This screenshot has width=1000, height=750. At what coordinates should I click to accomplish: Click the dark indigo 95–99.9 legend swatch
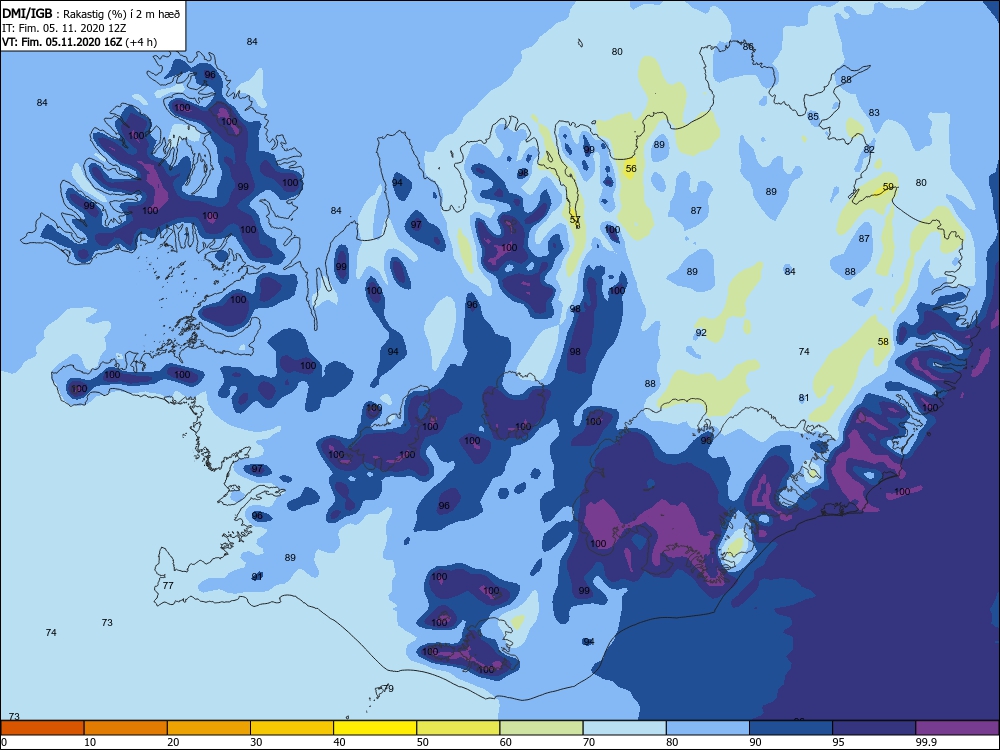874,728
